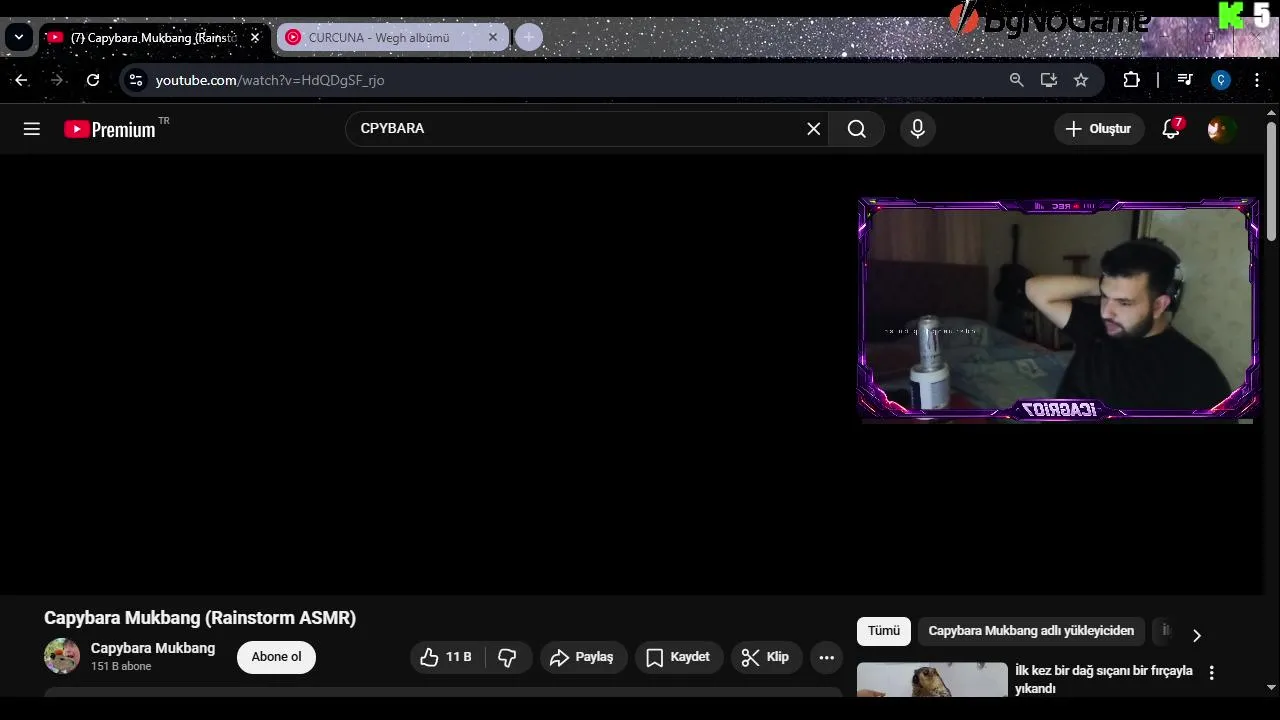Clear the CPYBARA search text
The width and height of the screenshot is (1280, 720).
(x=814, y=129)
